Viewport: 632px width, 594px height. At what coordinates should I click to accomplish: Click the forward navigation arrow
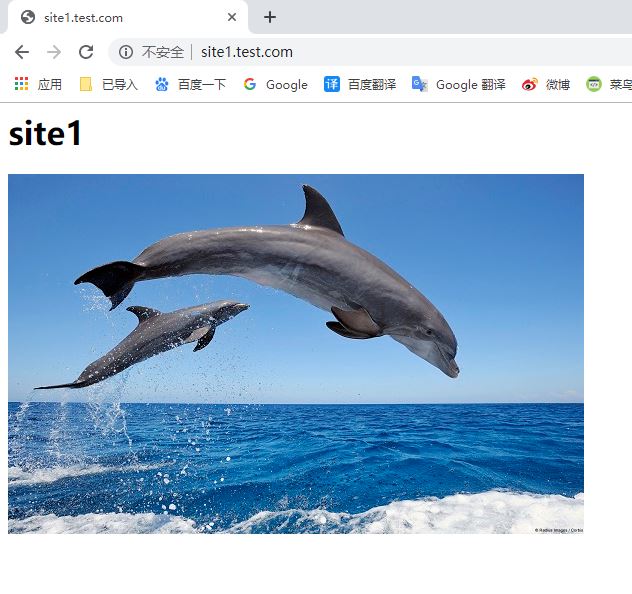(54, 52)
